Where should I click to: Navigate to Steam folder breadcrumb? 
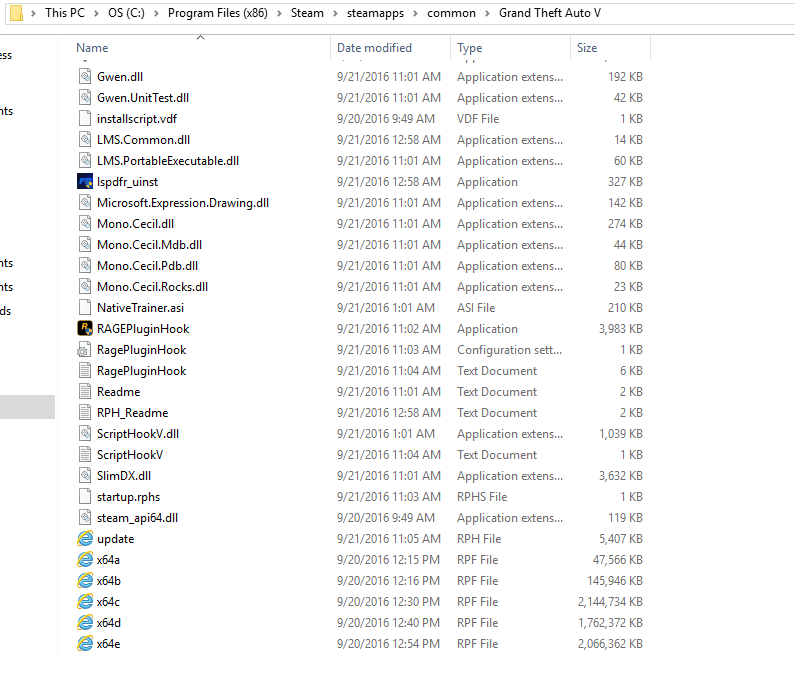click(x=307, y=13)
